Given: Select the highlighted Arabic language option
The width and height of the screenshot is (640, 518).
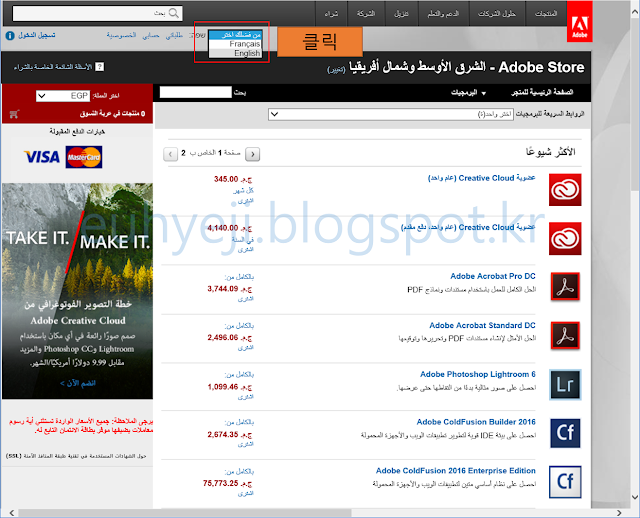Looking at the screenshot, I should click(235, 35).
